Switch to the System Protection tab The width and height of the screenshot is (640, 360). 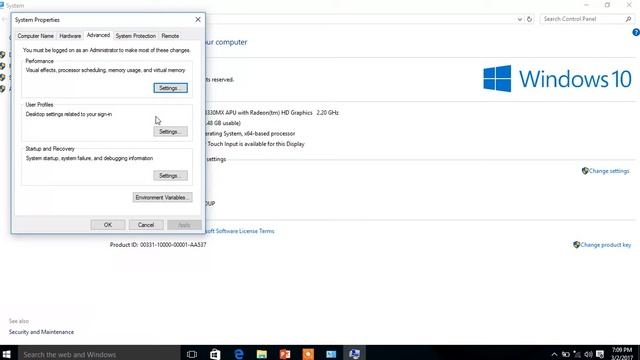point(136,36)
